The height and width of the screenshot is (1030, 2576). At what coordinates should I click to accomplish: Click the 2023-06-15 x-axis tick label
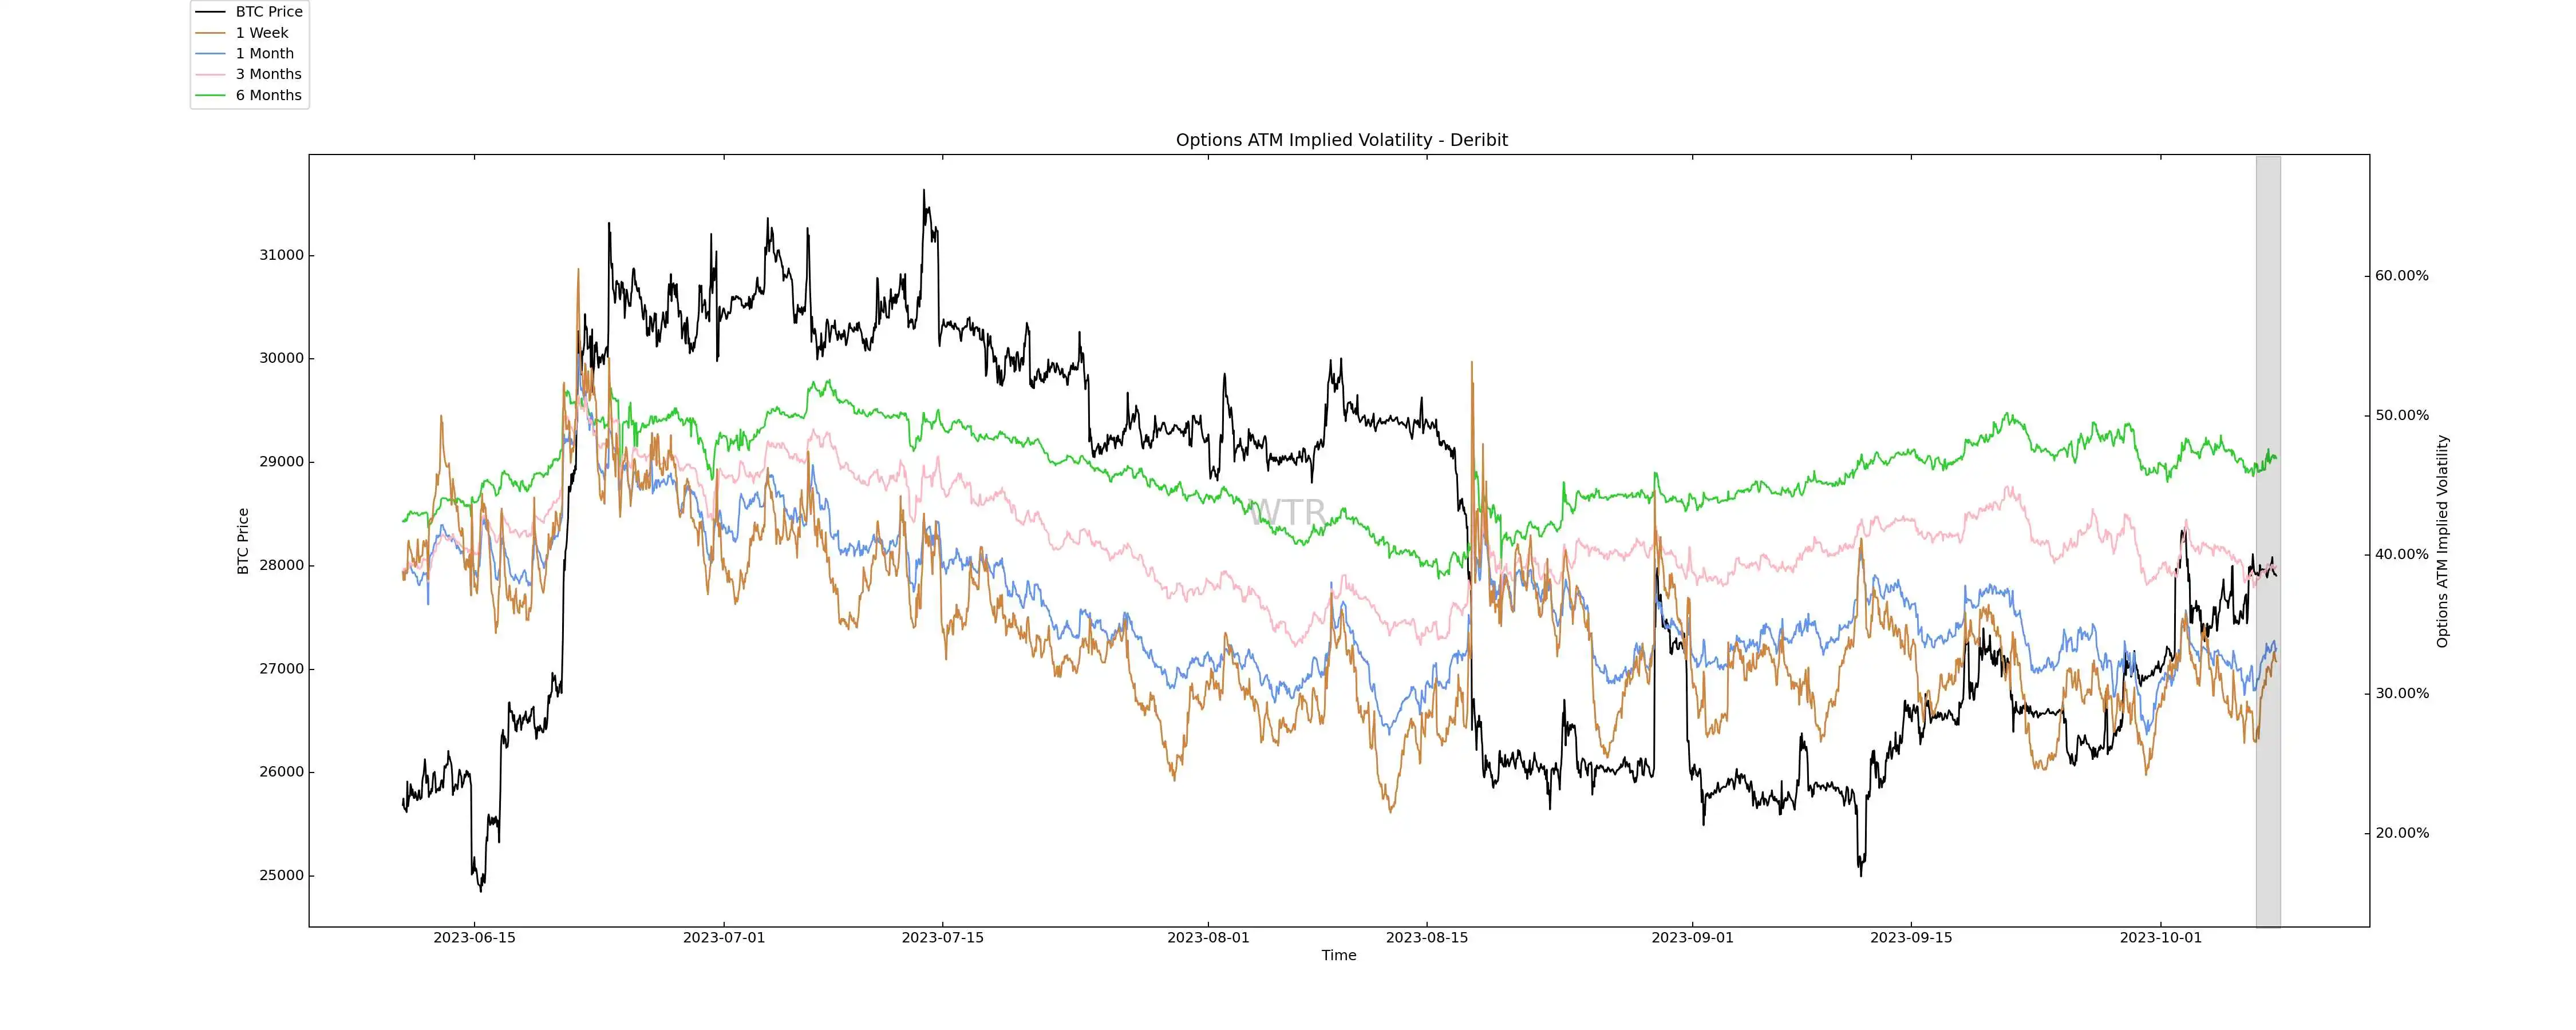[x=474, y=938]
